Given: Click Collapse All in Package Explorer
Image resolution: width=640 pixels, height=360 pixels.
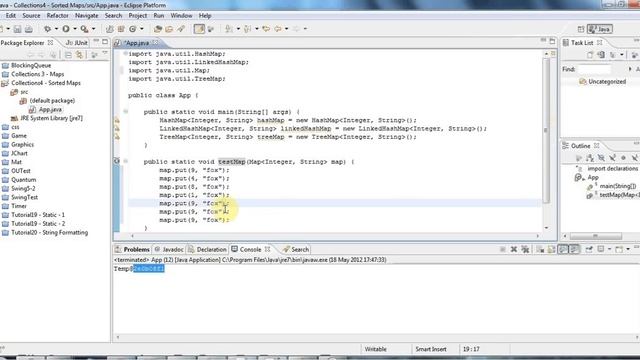Looking at the screenshot, I should tap(69, 55).
